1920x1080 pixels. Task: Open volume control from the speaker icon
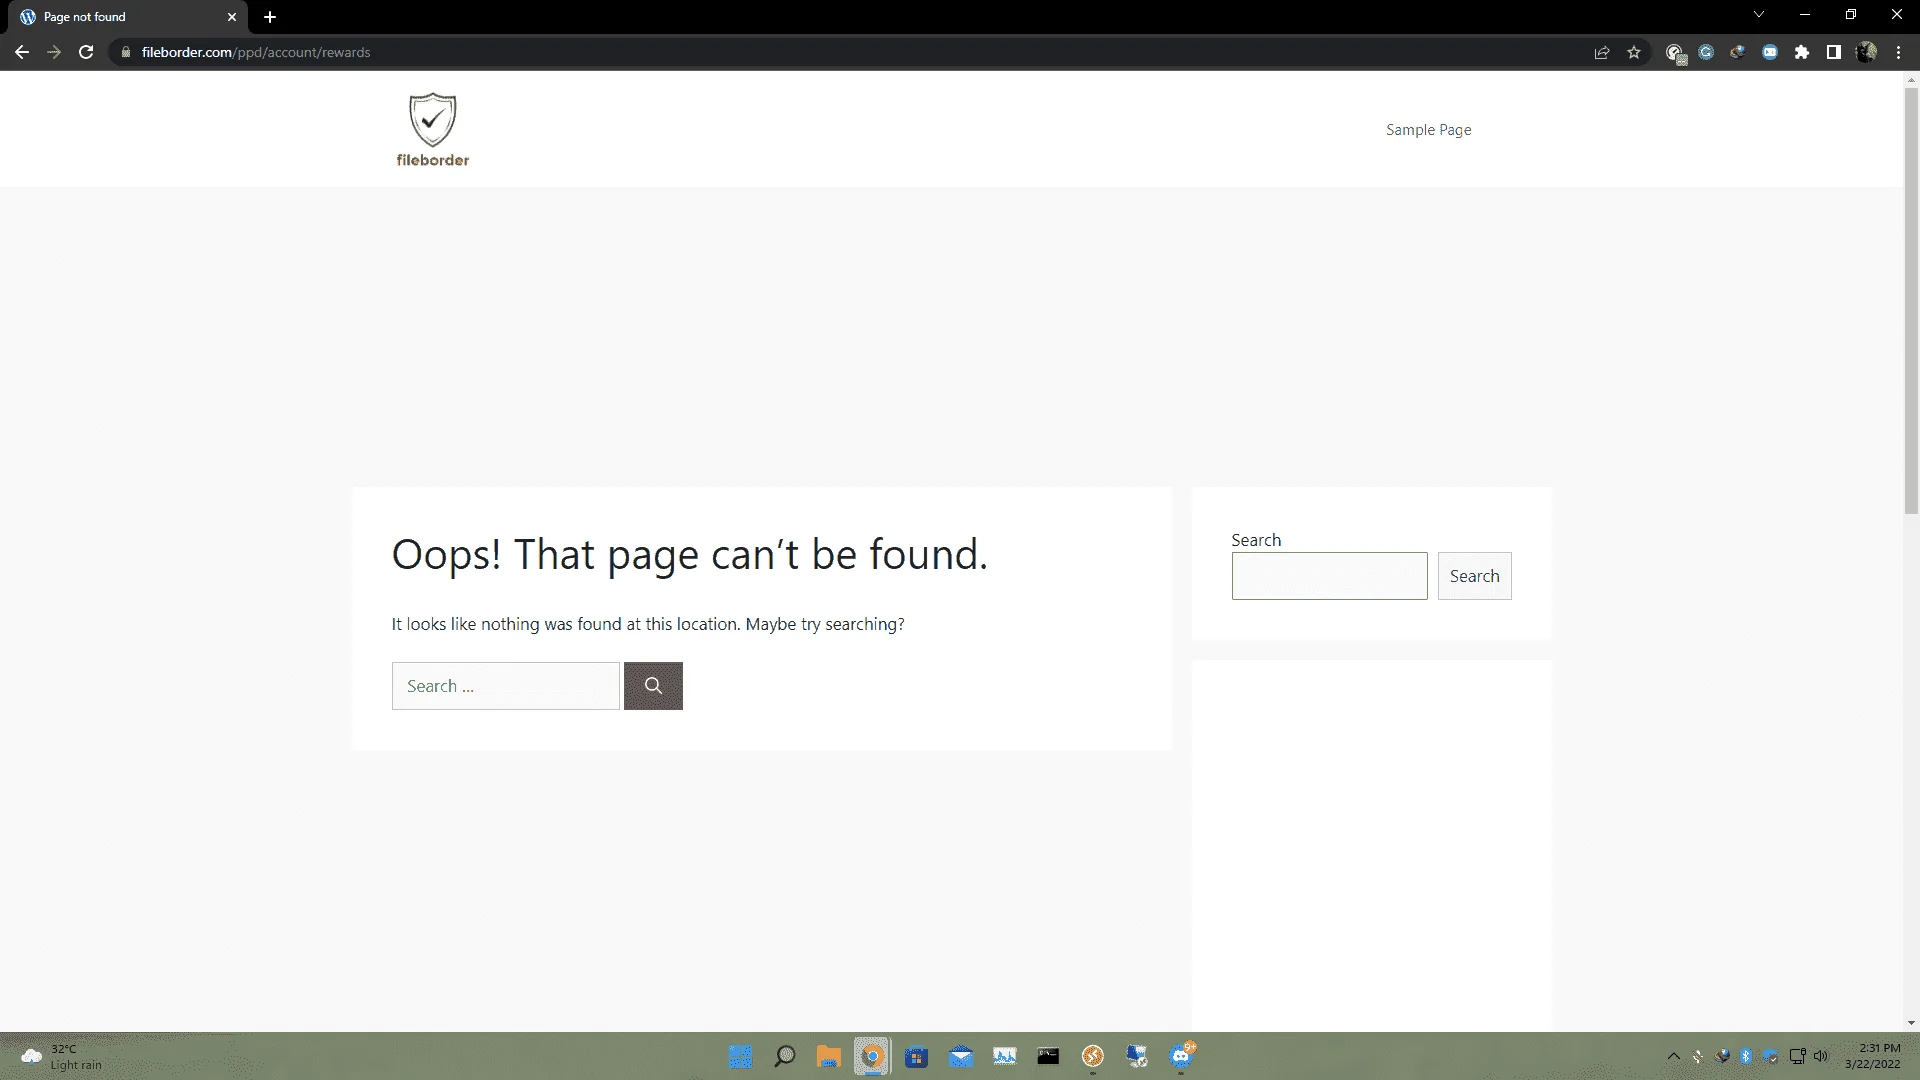[x=1821, y=1056]
